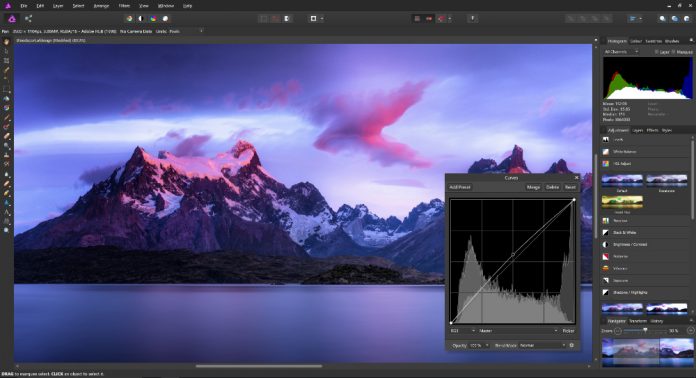Open the RGB colour model dropdown in Curves
The height and width of the screenshot is (378, 696).
tap(463, 331)
